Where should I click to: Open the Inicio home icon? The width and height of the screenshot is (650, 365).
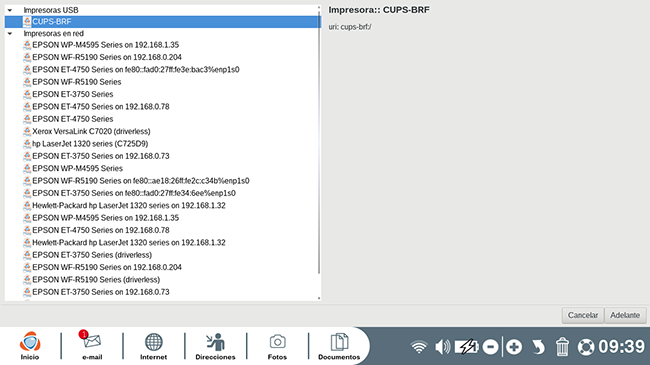30,346
